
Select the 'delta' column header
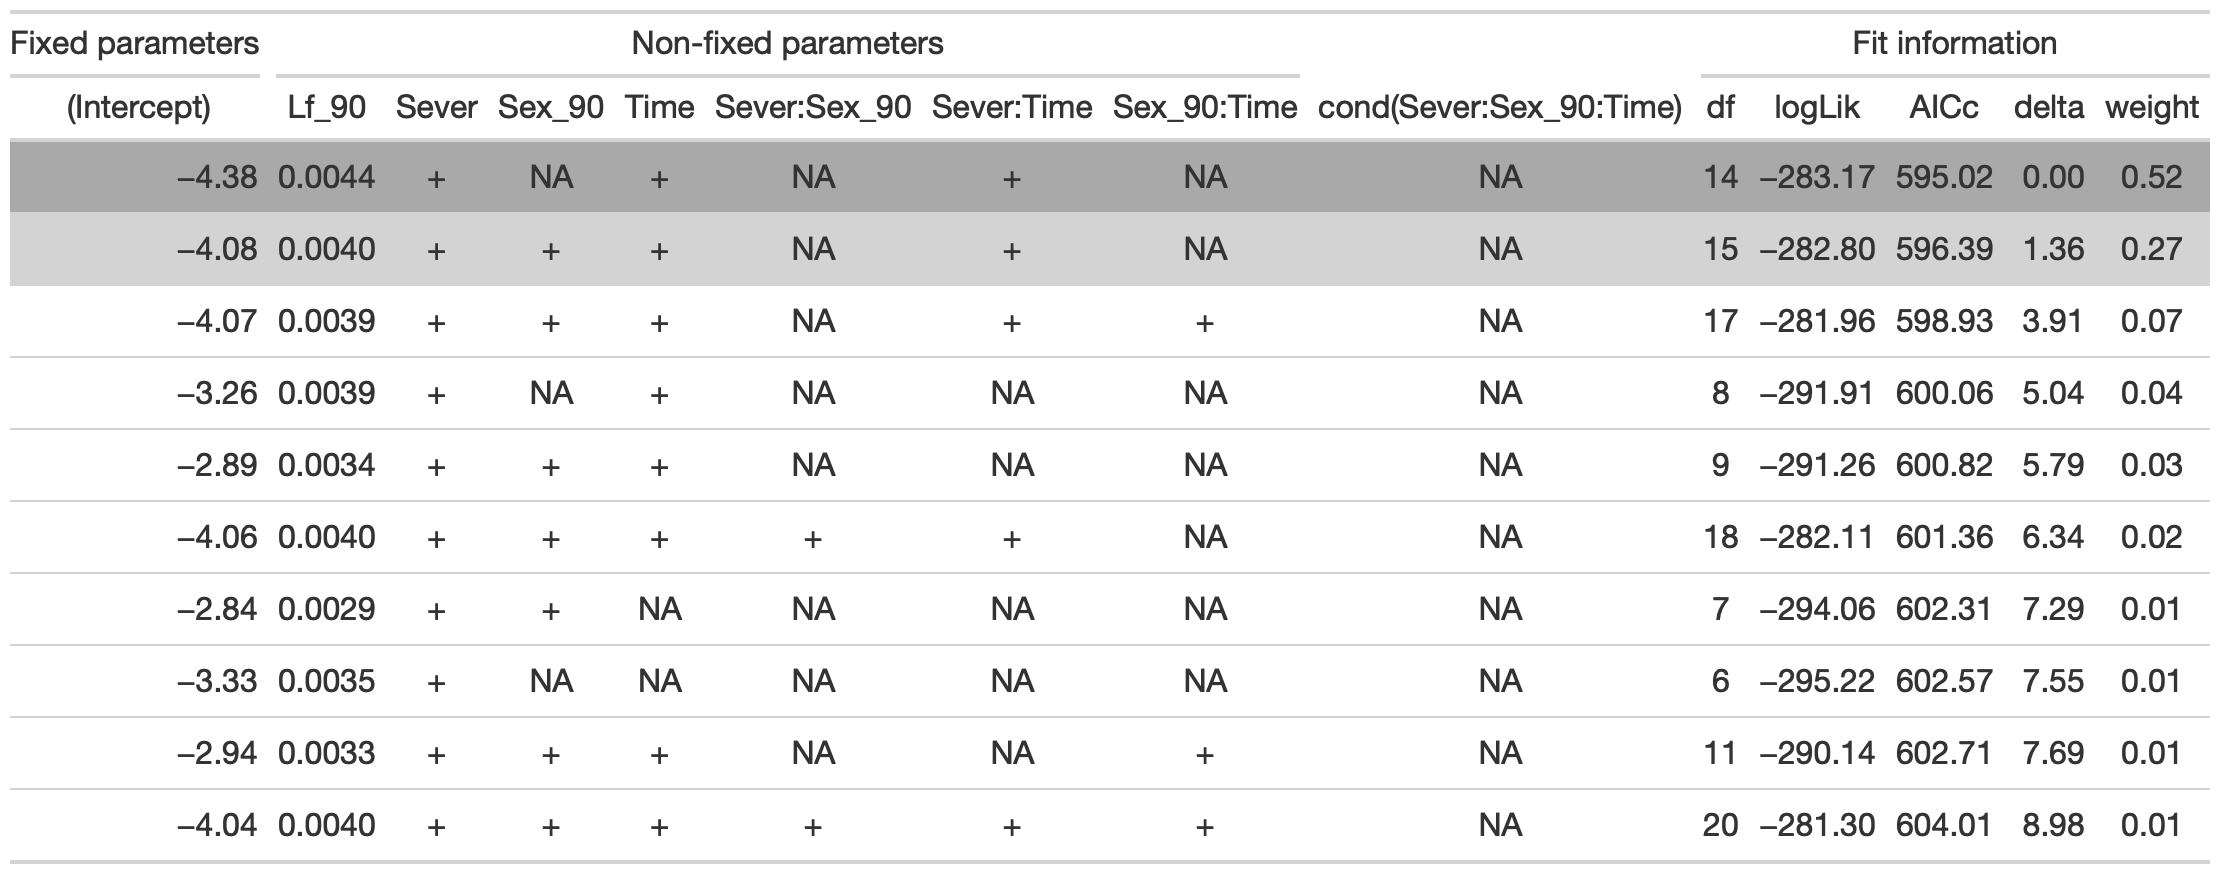pyautogui.click(x=2049, y=108)
